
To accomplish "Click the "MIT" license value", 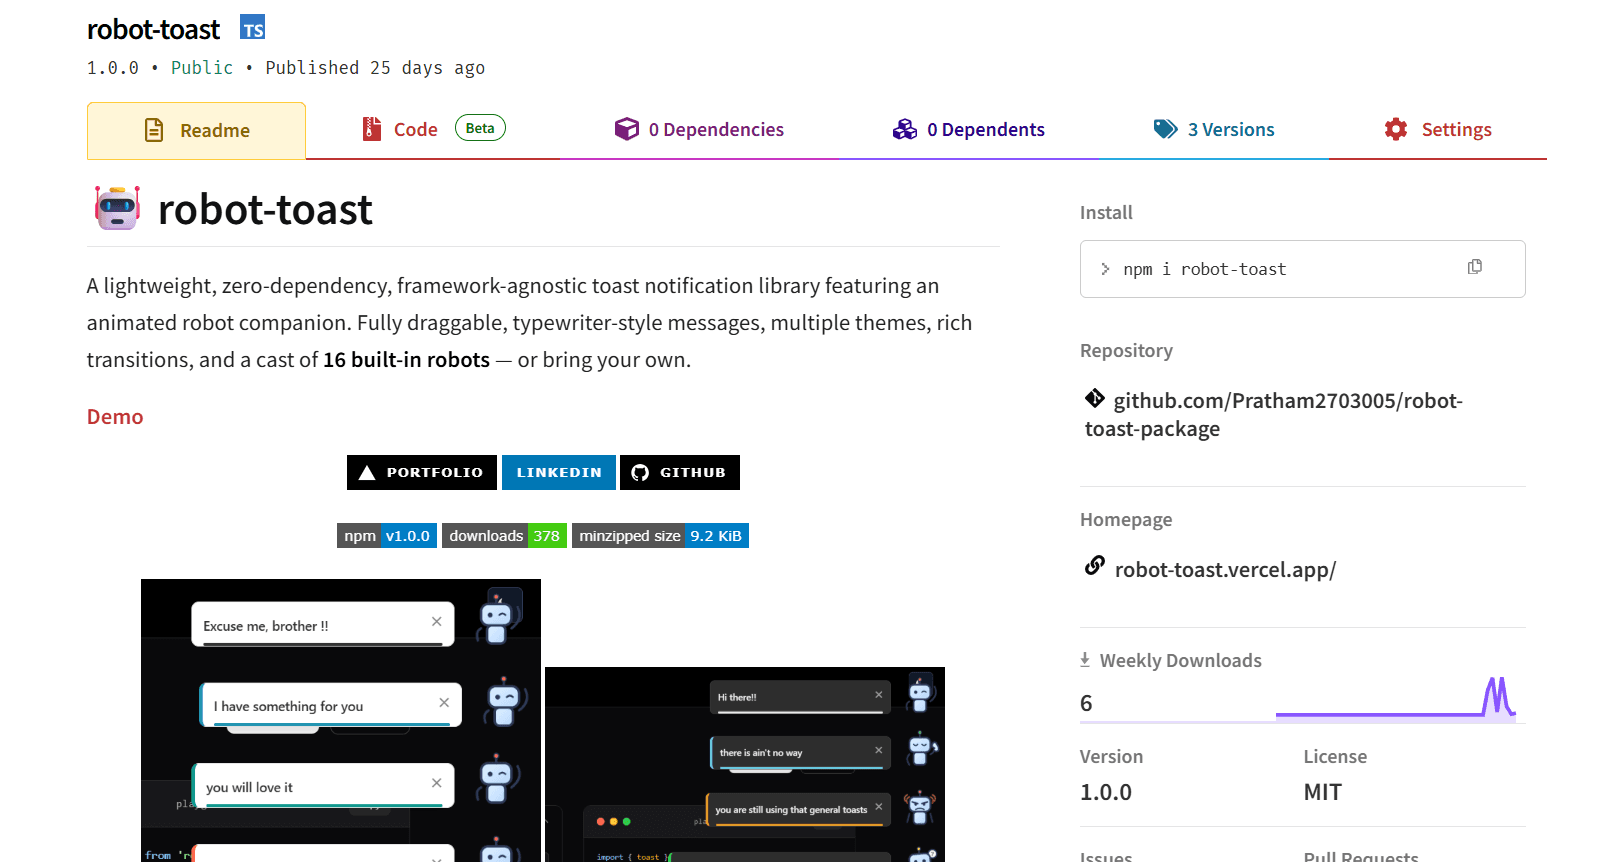I will click(1323, 793).
